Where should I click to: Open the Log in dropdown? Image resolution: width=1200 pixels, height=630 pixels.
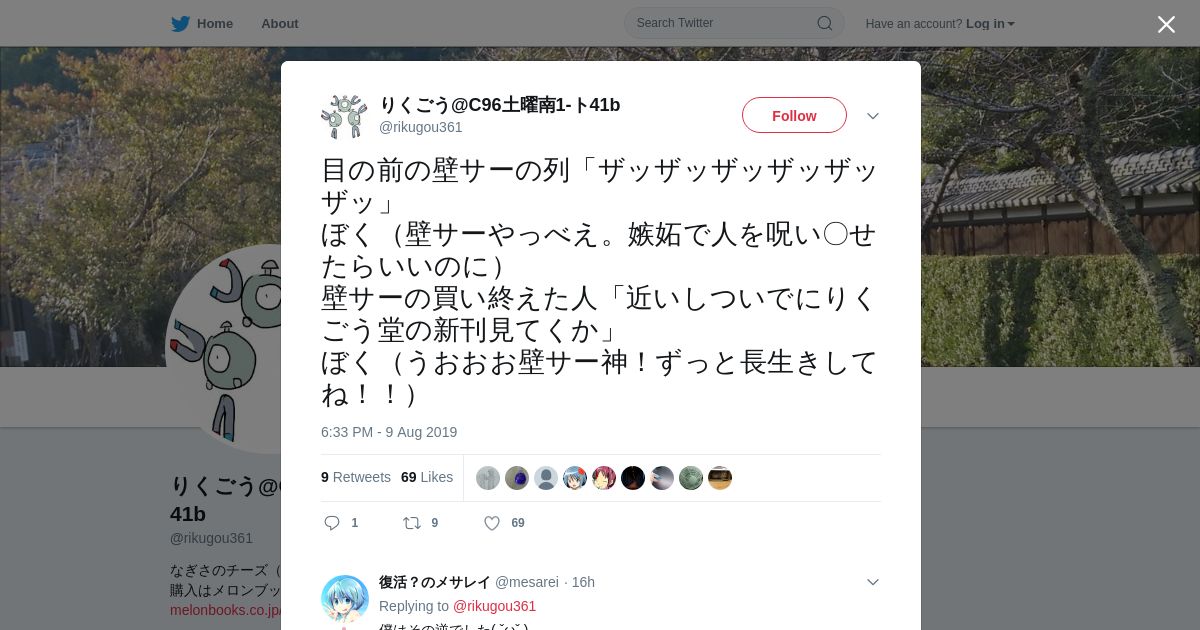[x=990, y=23]
